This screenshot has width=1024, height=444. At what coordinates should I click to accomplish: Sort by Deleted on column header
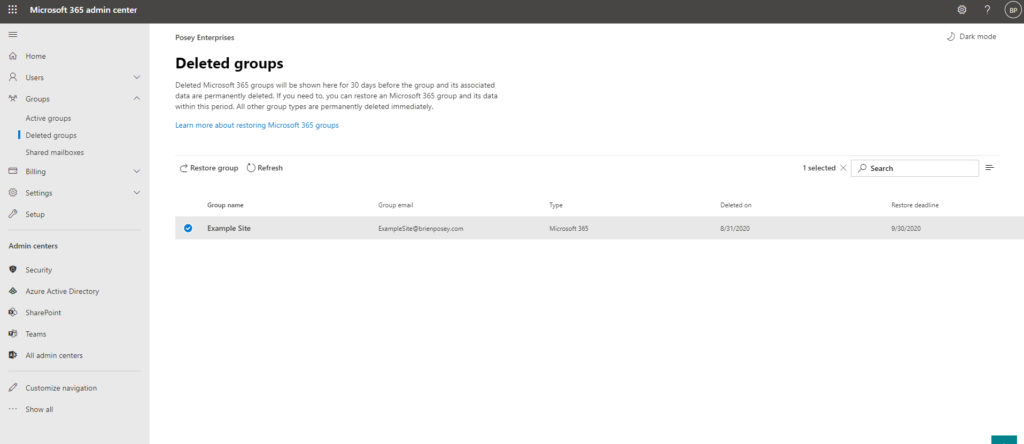(x=736, y=205)
